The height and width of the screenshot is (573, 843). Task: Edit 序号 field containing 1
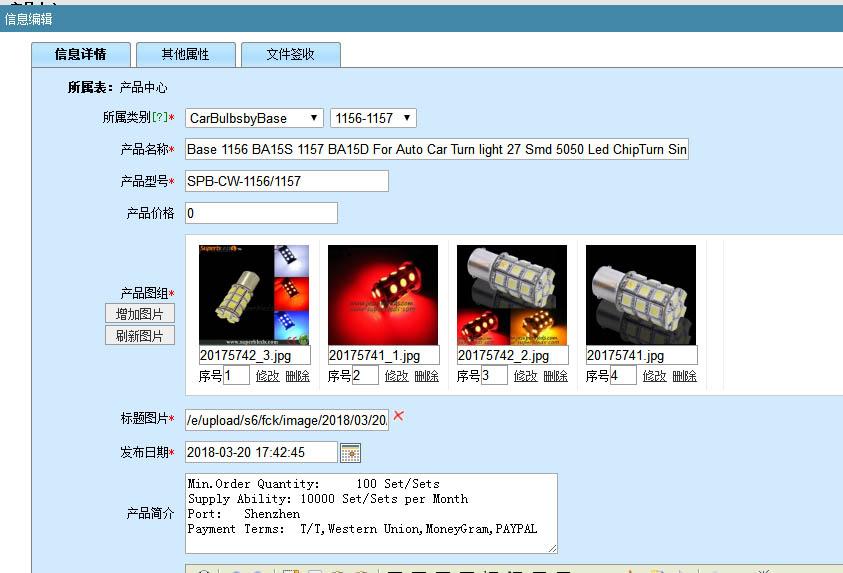(237, 375)
